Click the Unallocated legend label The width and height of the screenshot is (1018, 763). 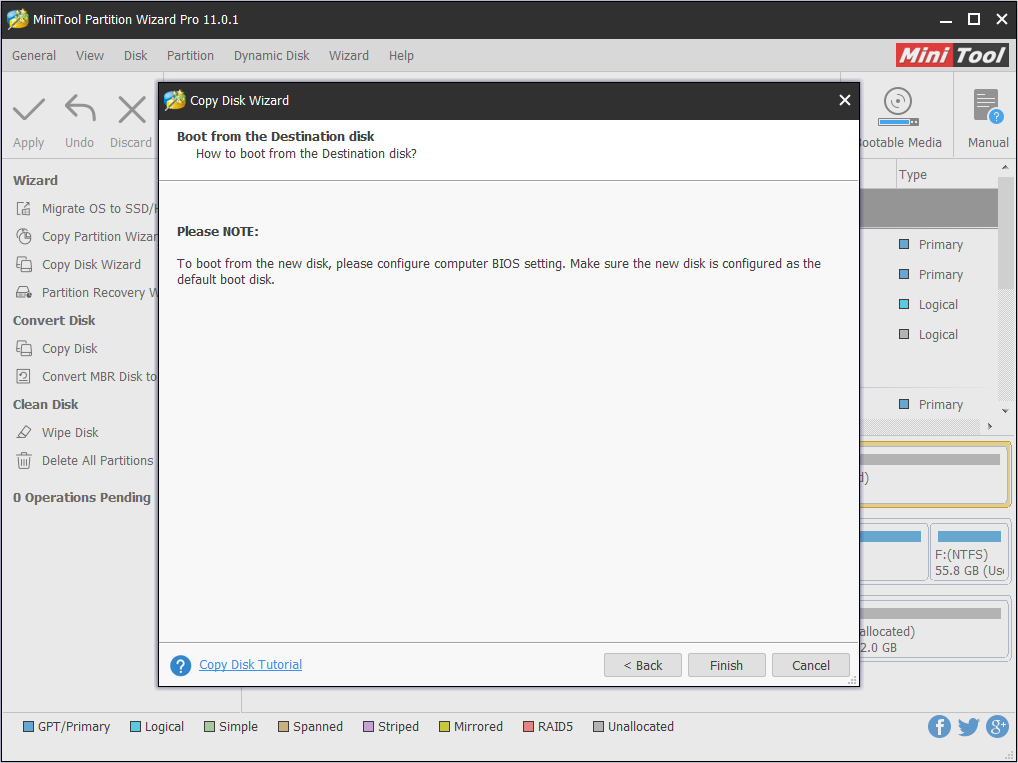tap(641, 727)
